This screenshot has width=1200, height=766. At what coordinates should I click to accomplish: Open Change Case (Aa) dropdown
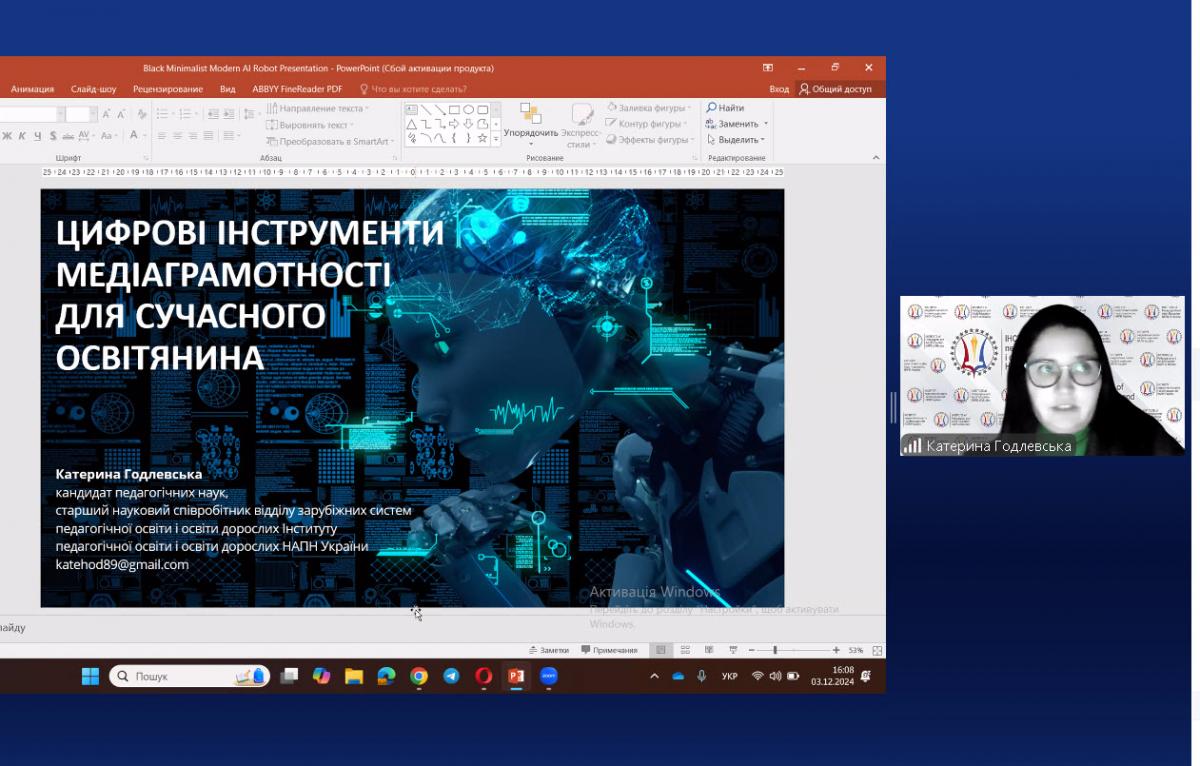(110, 136)
